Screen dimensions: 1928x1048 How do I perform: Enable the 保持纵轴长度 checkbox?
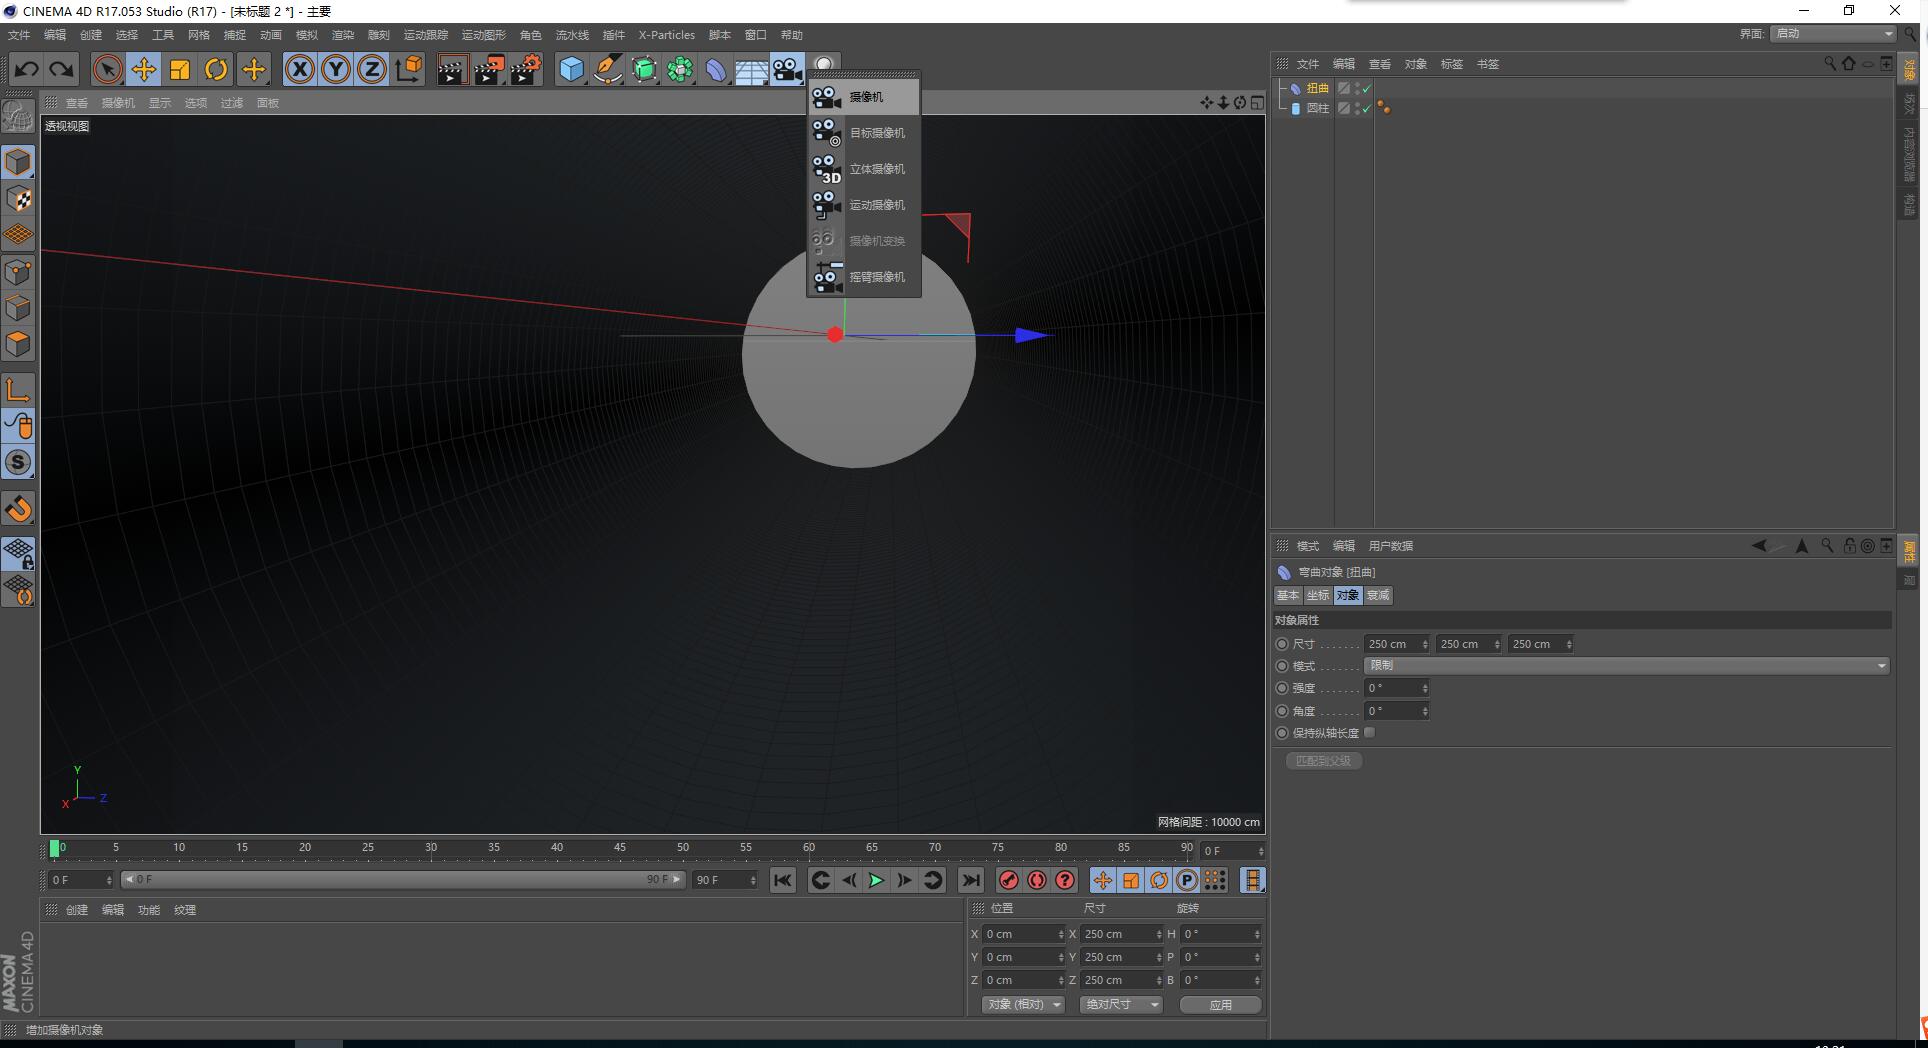pyautogui.click(x=1370, y=733)
